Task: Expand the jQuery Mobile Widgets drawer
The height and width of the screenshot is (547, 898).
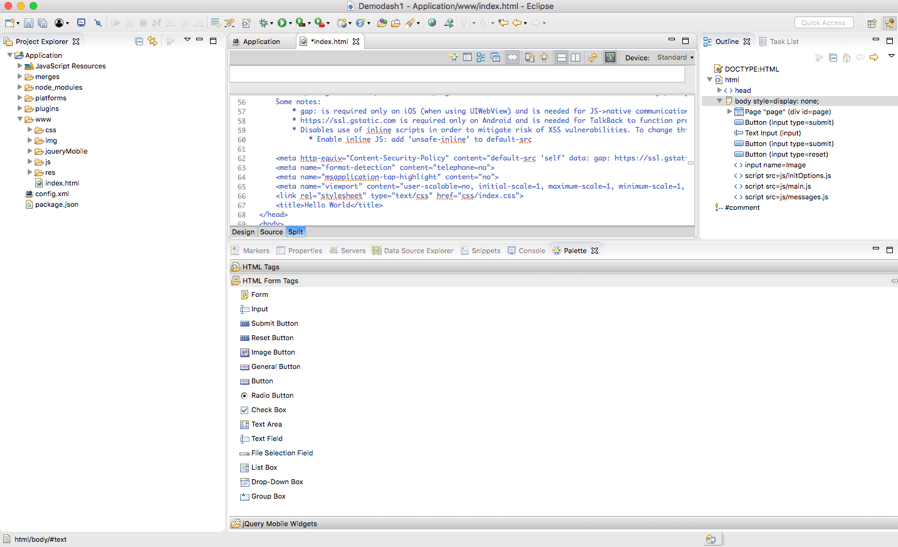Action: (280, 524)
